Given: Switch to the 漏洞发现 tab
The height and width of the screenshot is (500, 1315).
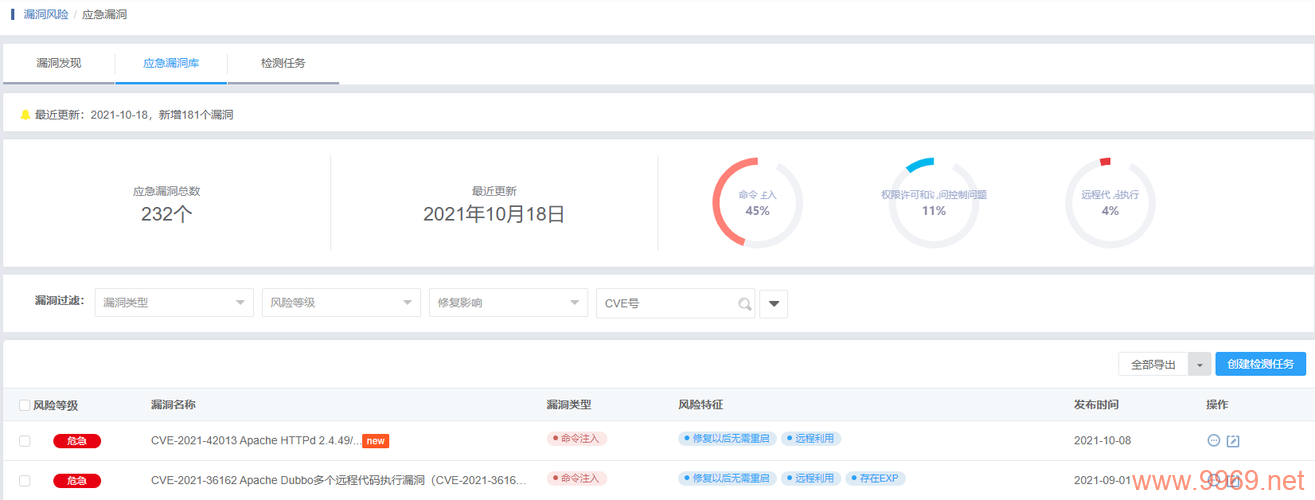Looking at the screenshot, I should (x=59, y=63).
